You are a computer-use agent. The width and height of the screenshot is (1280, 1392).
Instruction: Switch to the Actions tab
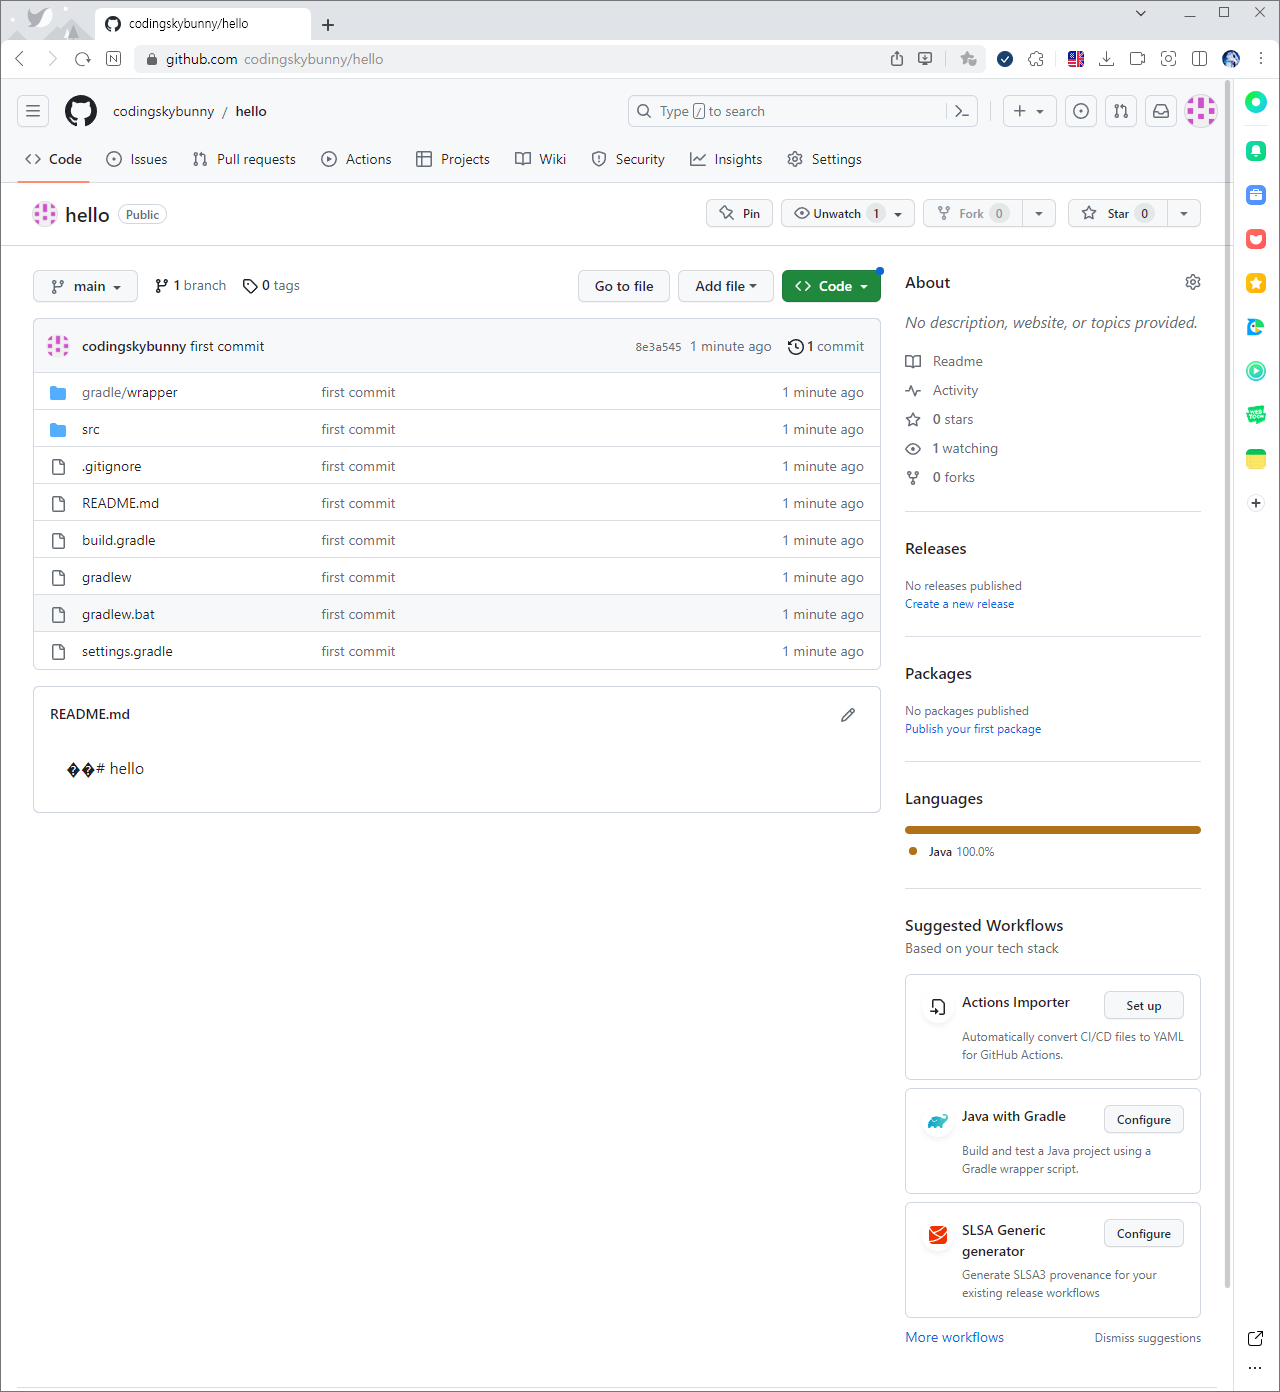(x=356, y=159)
